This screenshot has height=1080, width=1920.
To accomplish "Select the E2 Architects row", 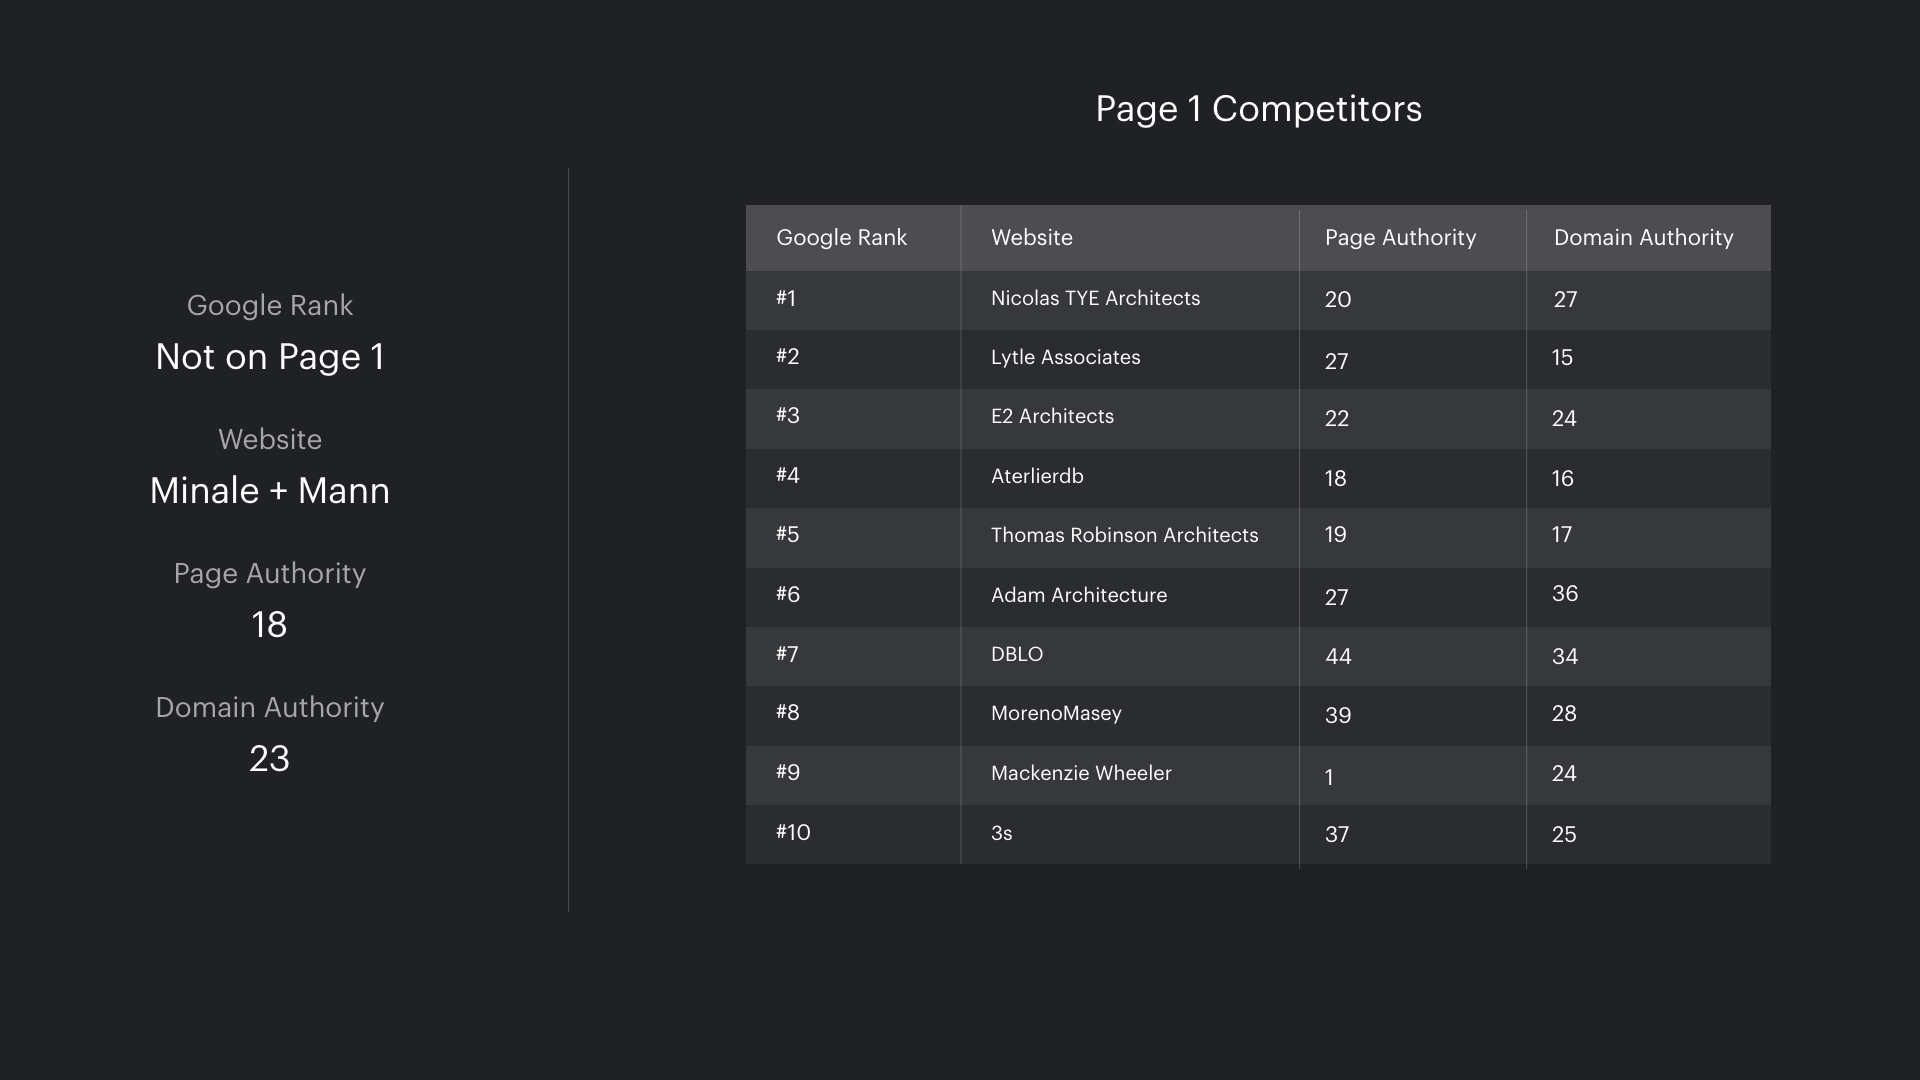I will pyautogui.click(x=1052, y=417).
